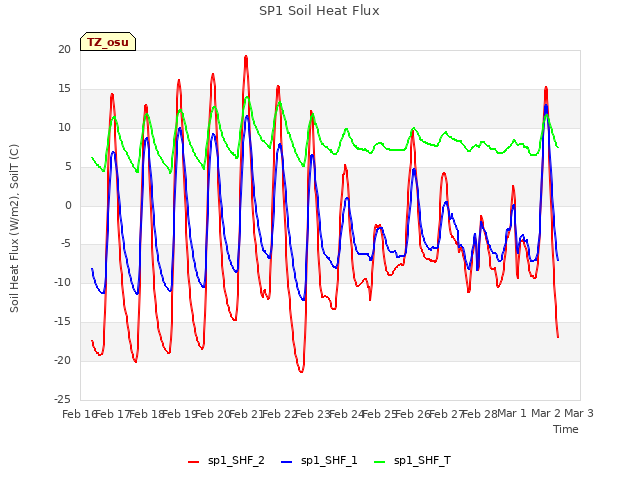Click the y-axis label Soil Heat Flux
Image resolution: width=640 pixels, height=480 pixels.
tap(14, 228)
